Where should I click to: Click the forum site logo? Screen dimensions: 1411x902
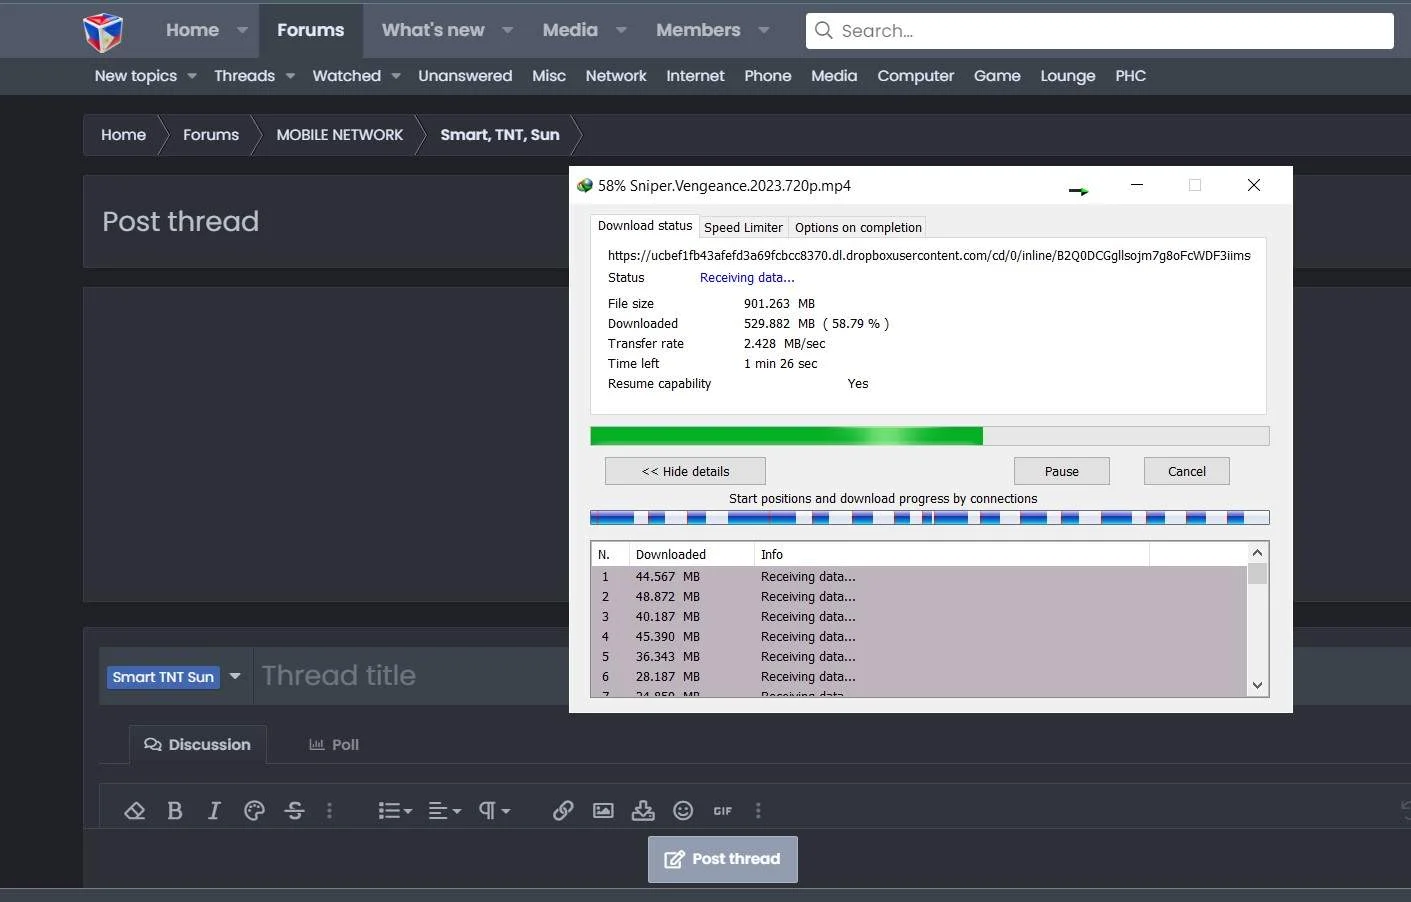102,32
